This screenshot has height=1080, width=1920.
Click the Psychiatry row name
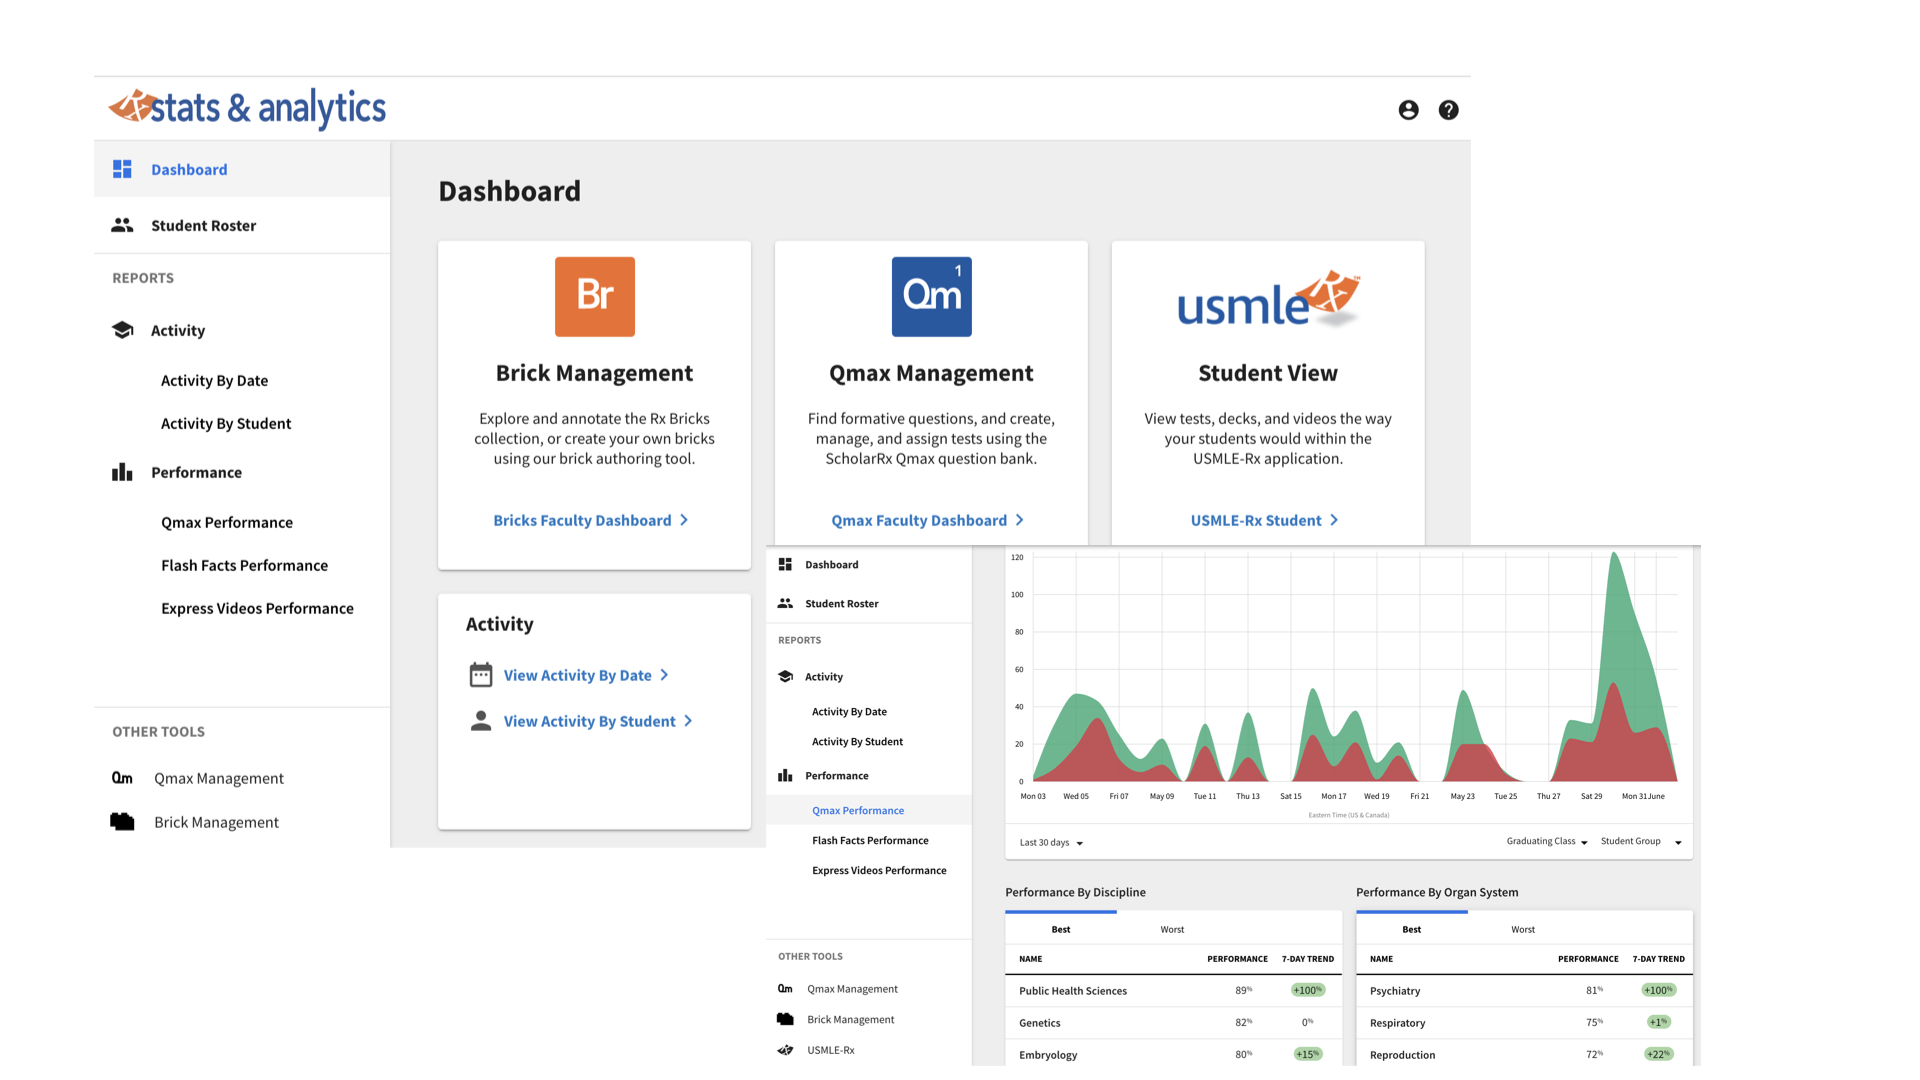click(1395, 991)
